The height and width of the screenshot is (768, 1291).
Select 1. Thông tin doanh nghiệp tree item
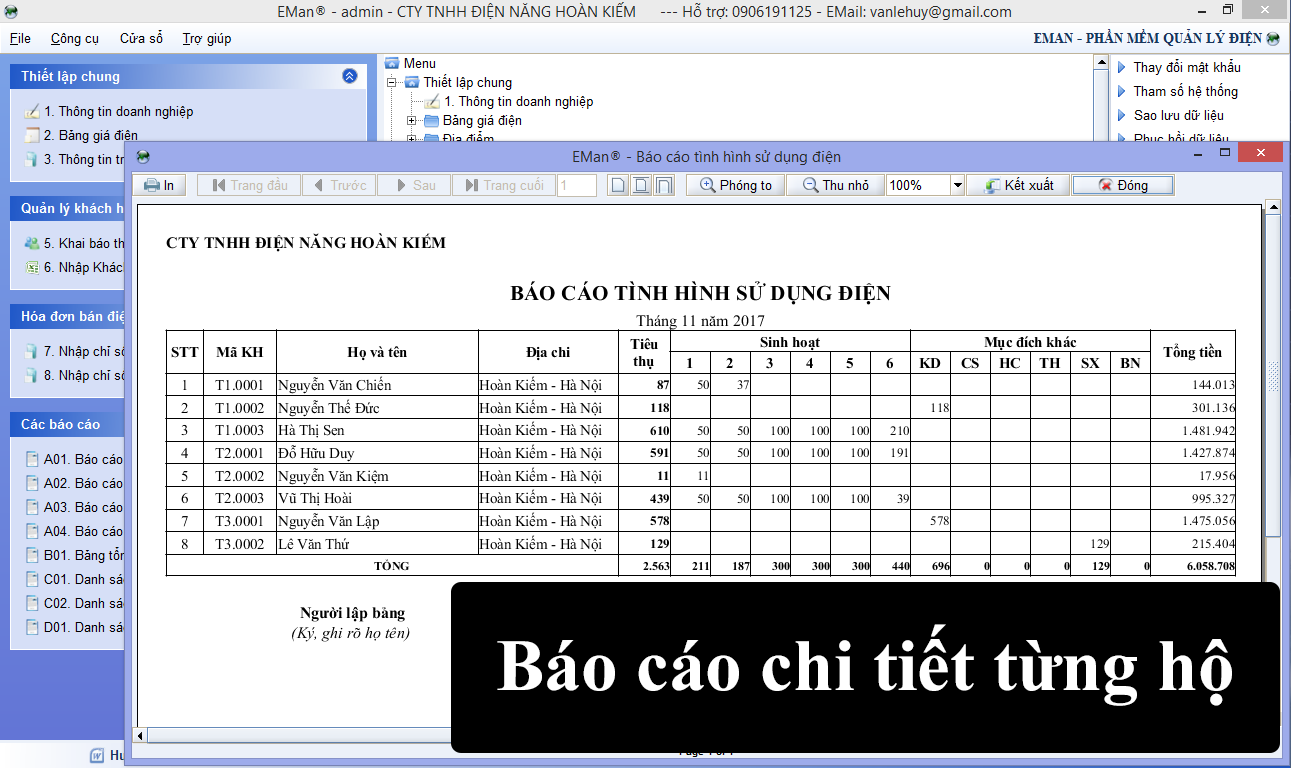[x=518, y=101]
